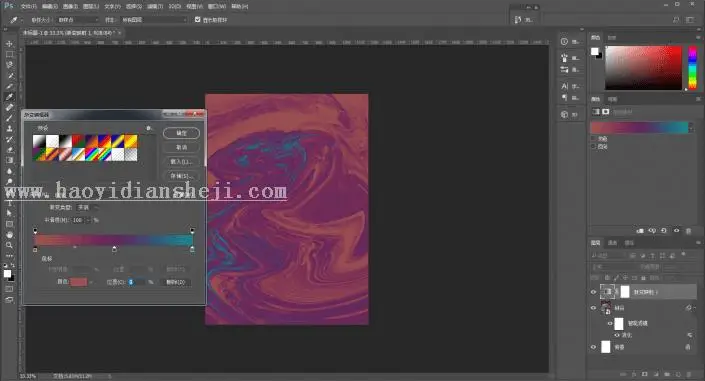
Task: Switch to the Channels tab beside Layers
Action: pos(612,243)
